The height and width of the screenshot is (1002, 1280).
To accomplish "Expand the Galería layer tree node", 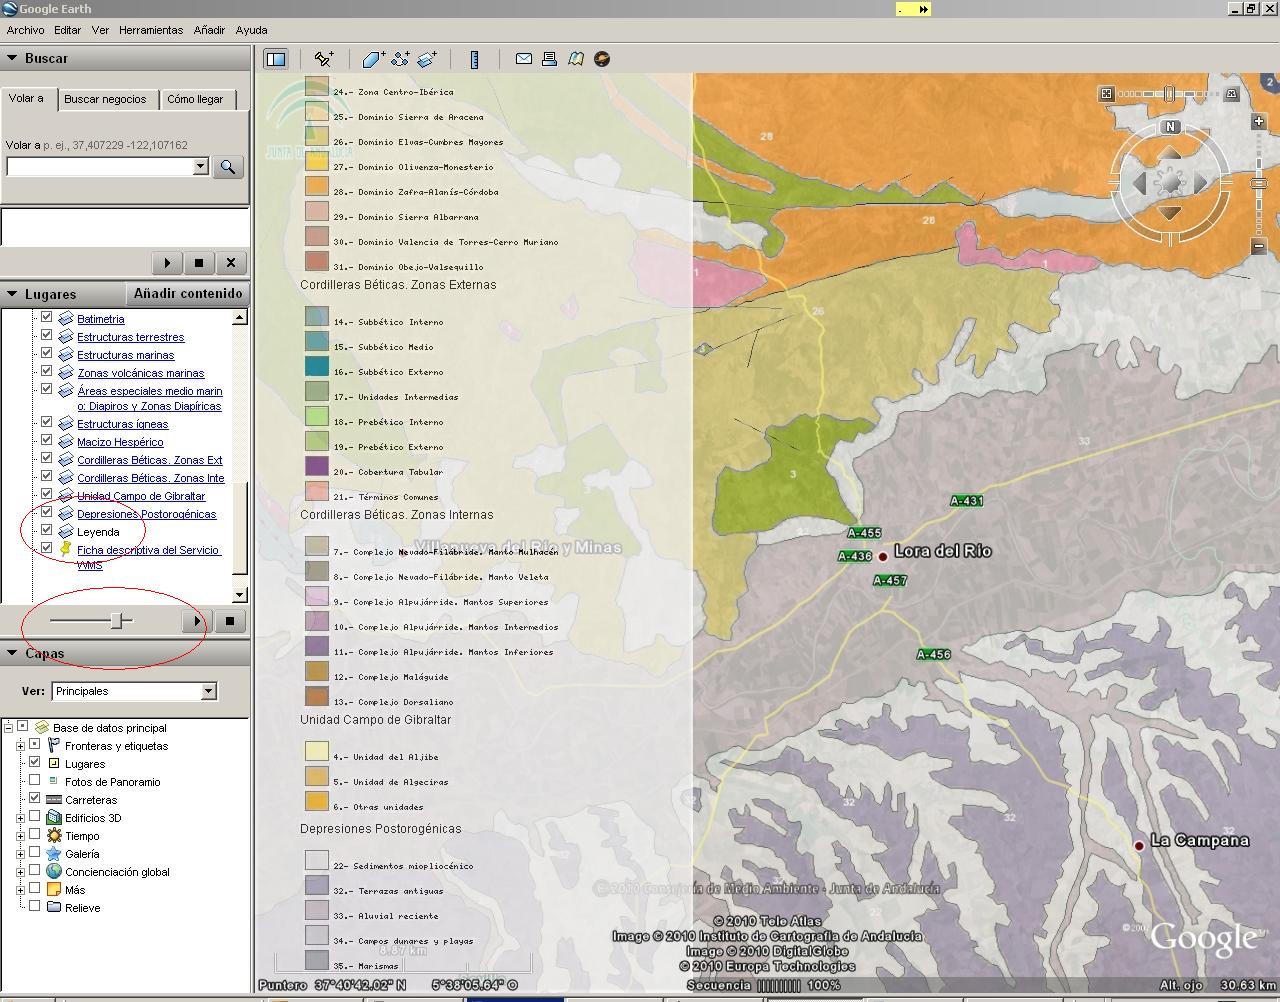I will point(20,854).
